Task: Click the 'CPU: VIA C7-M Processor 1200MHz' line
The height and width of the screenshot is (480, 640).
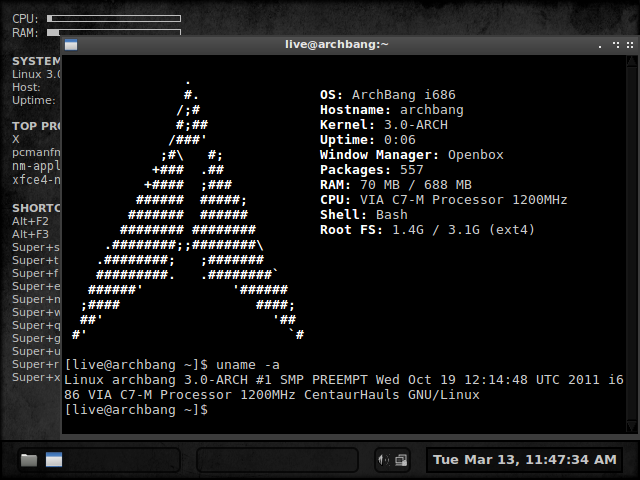Action: click(443, 200)
